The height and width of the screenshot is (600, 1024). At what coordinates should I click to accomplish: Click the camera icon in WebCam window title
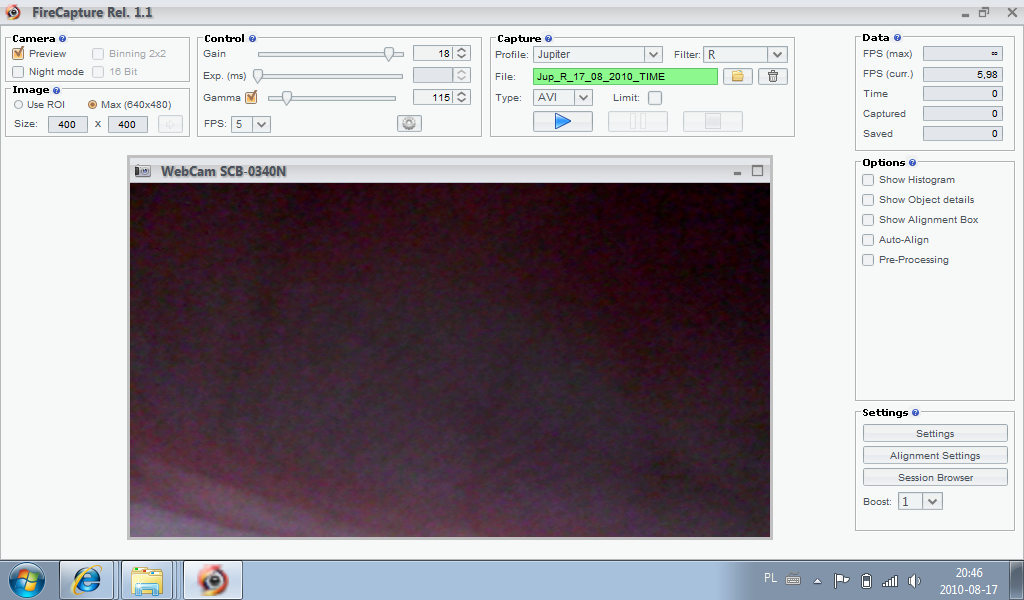point(142,171)
